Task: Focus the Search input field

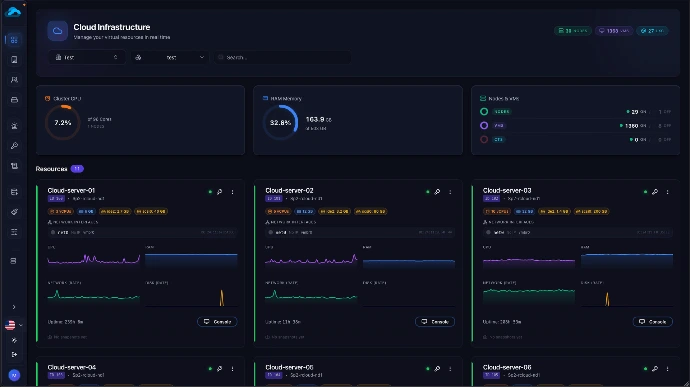Action: (x=283, y=57)
